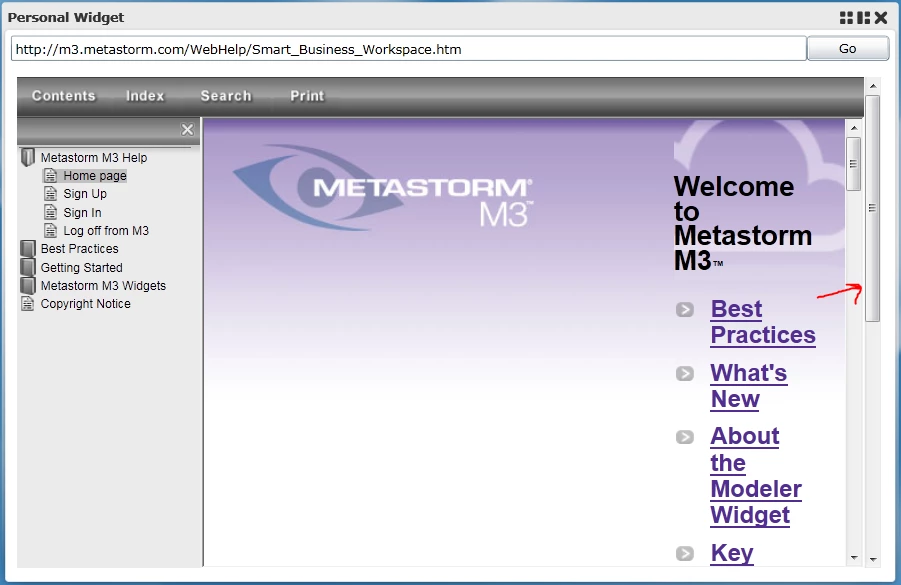Click the Home page document icon
The height and width of the screenshot is (585, 901).
click(x=51, y=176)
